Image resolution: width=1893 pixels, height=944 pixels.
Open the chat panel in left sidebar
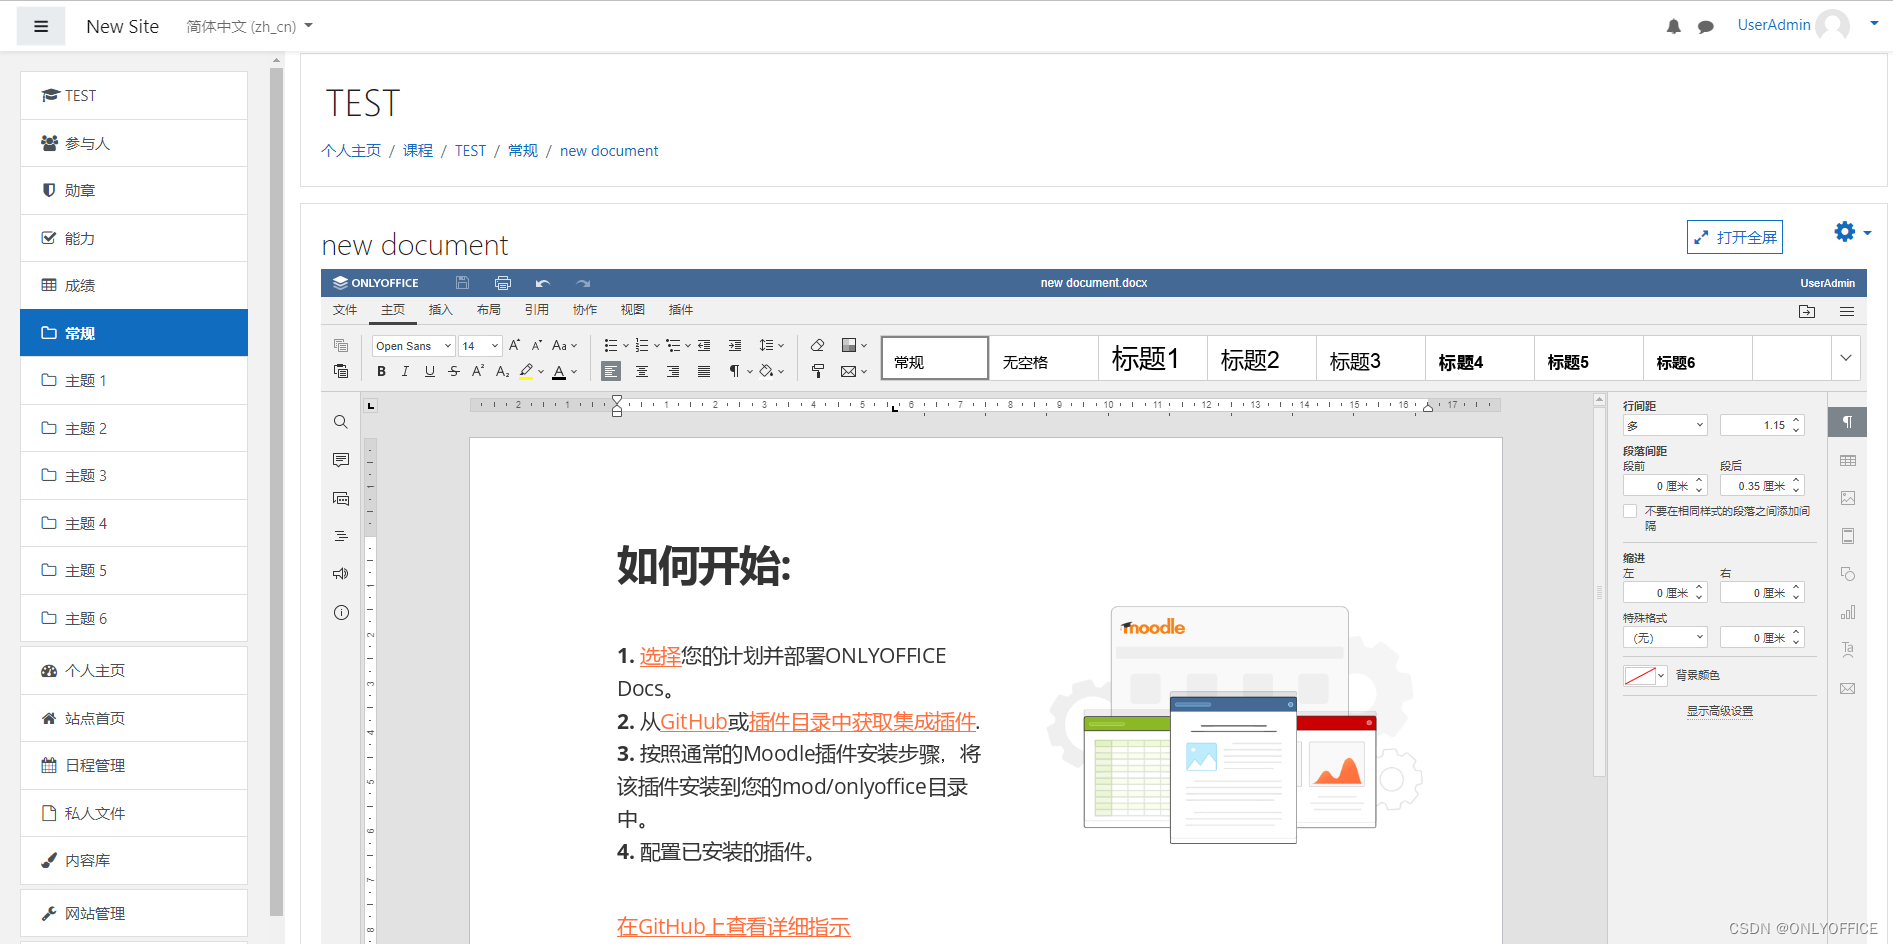coord(341,498)
